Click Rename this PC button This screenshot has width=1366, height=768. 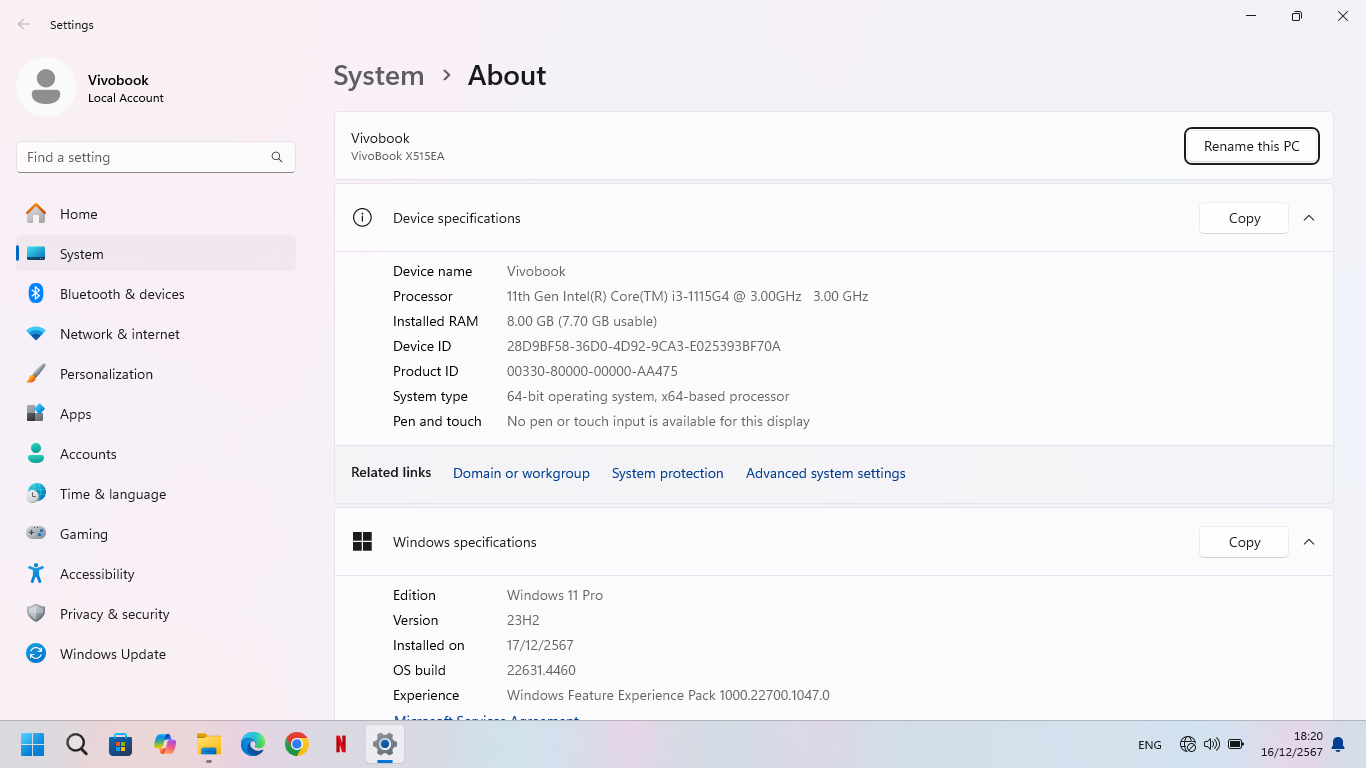[1252, 146]
